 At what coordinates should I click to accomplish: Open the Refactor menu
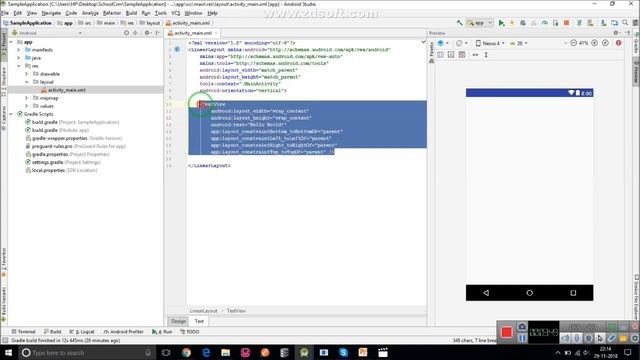click(x=111, y=13)
